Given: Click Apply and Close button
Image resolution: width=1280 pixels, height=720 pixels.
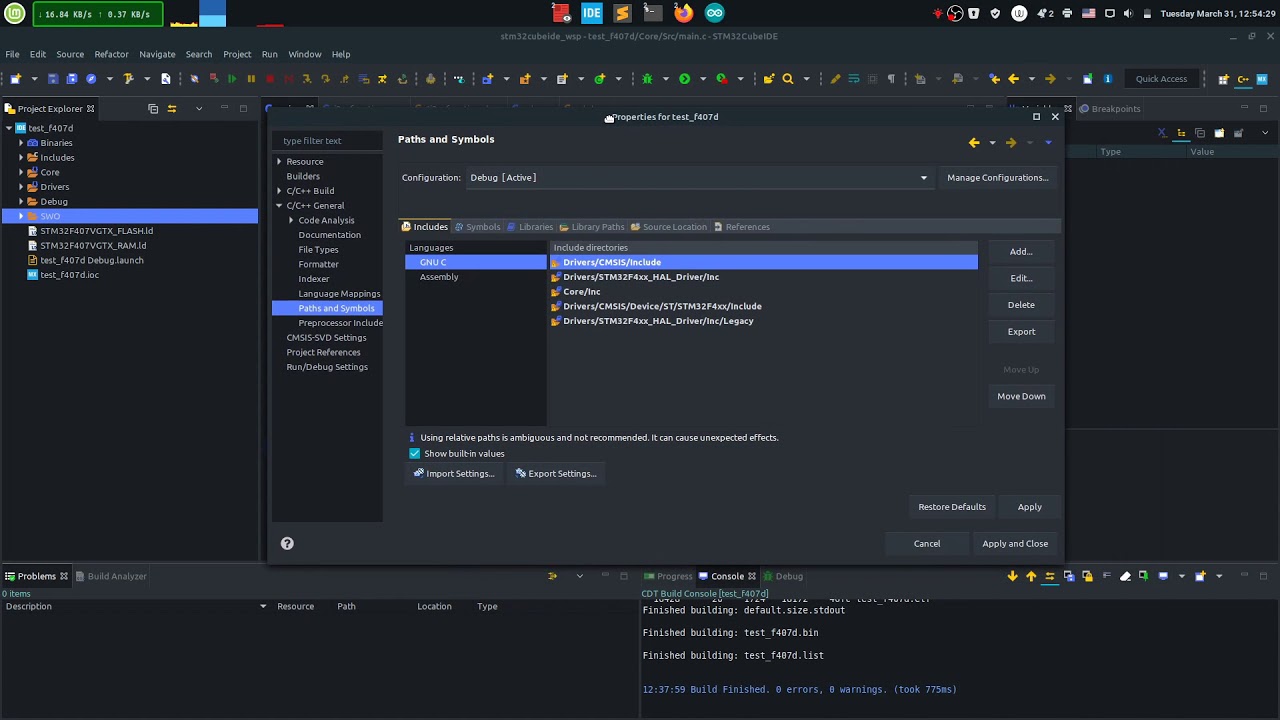Looking at the screenshot, I should coord(1015,544).
